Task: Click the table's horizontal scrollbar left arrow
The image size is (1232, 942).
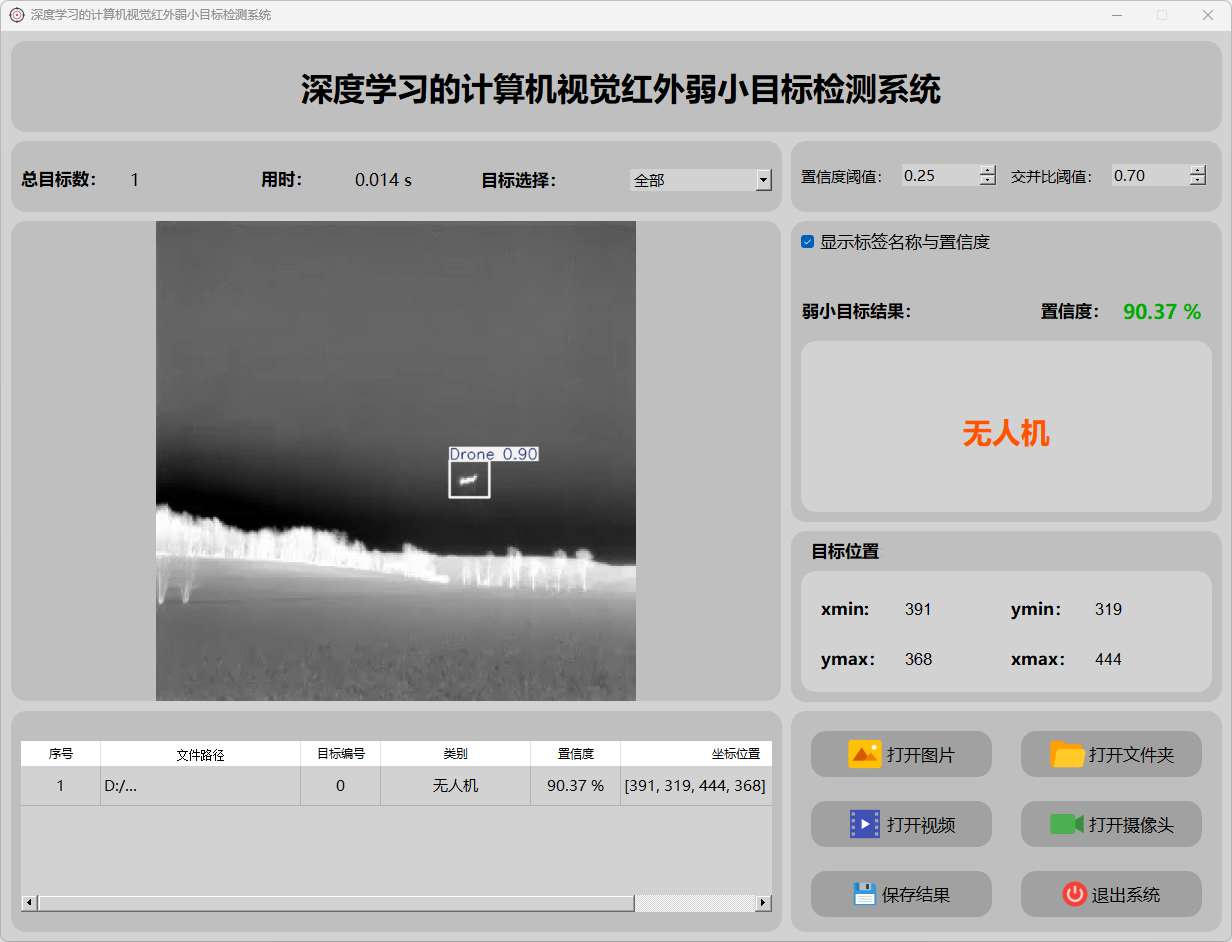Action: (x=29, y=903)
